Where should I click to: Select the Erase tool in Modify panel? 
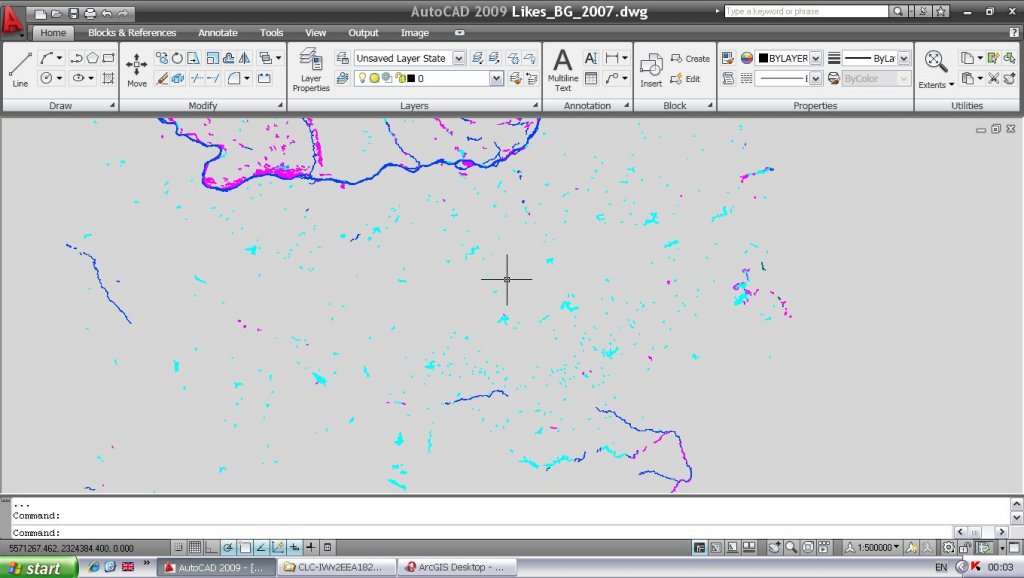(161, 78)
